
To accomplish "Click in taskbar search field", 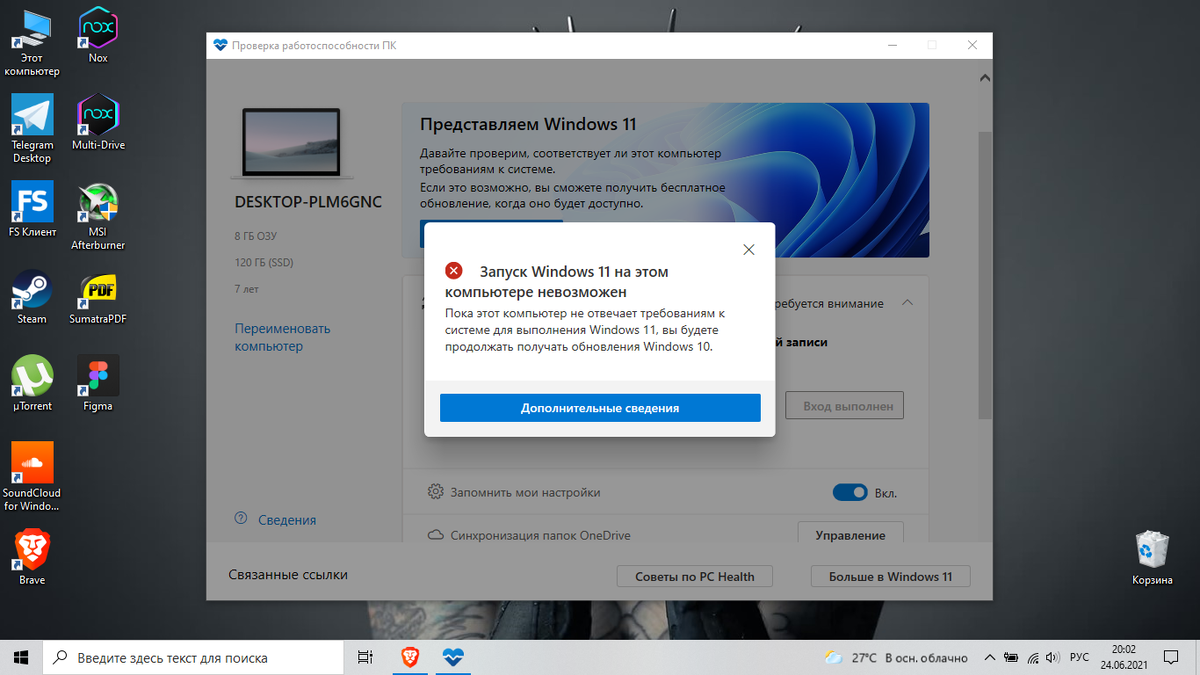I will [x=193, y=657].
